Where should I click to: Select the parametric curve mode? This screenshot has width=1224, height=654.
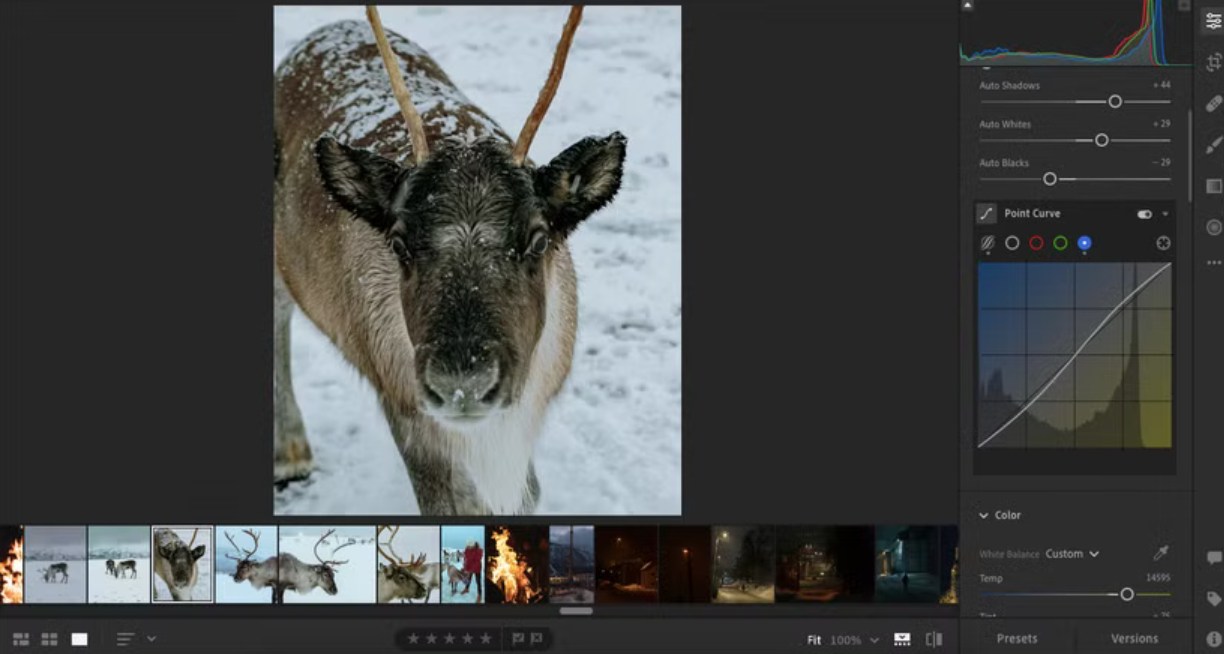[x=987, y=243]
